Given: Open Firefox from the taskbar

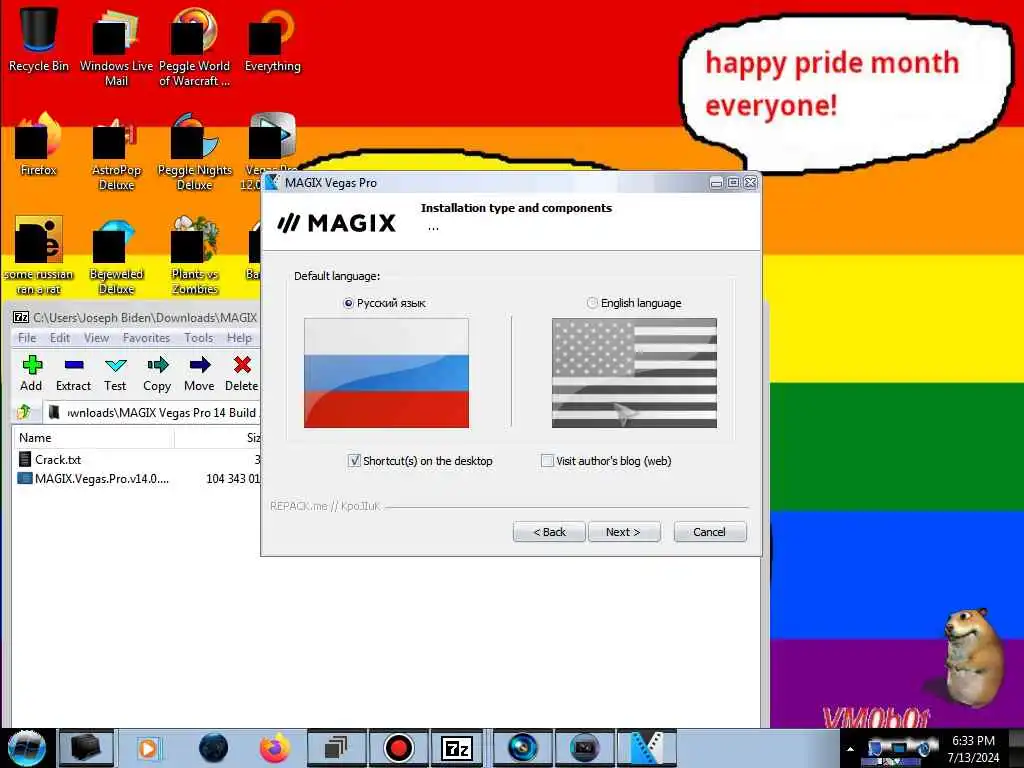Looking at the screenshot, I should click(275, 748).
